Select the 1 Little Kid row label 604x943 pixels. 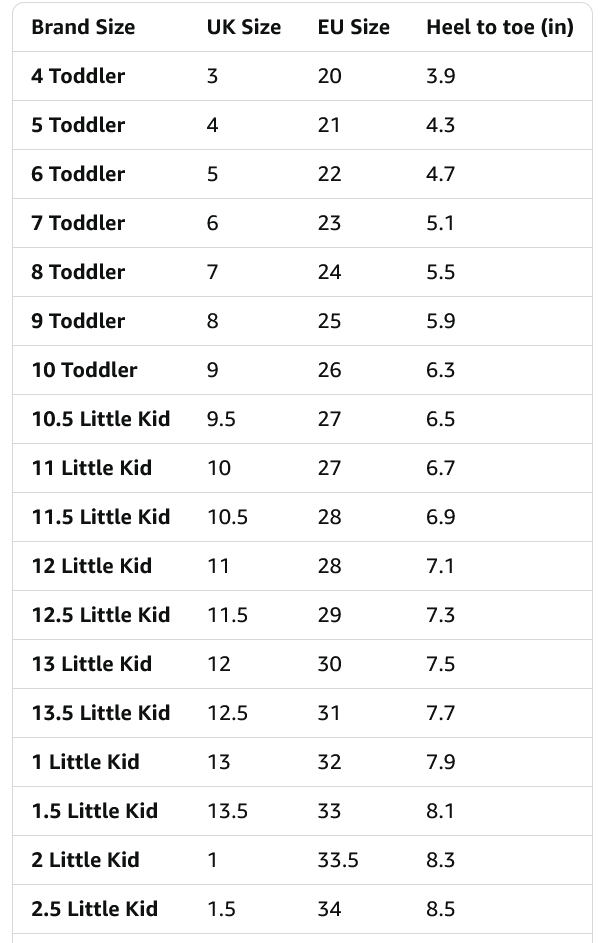[x=85, y=762]
